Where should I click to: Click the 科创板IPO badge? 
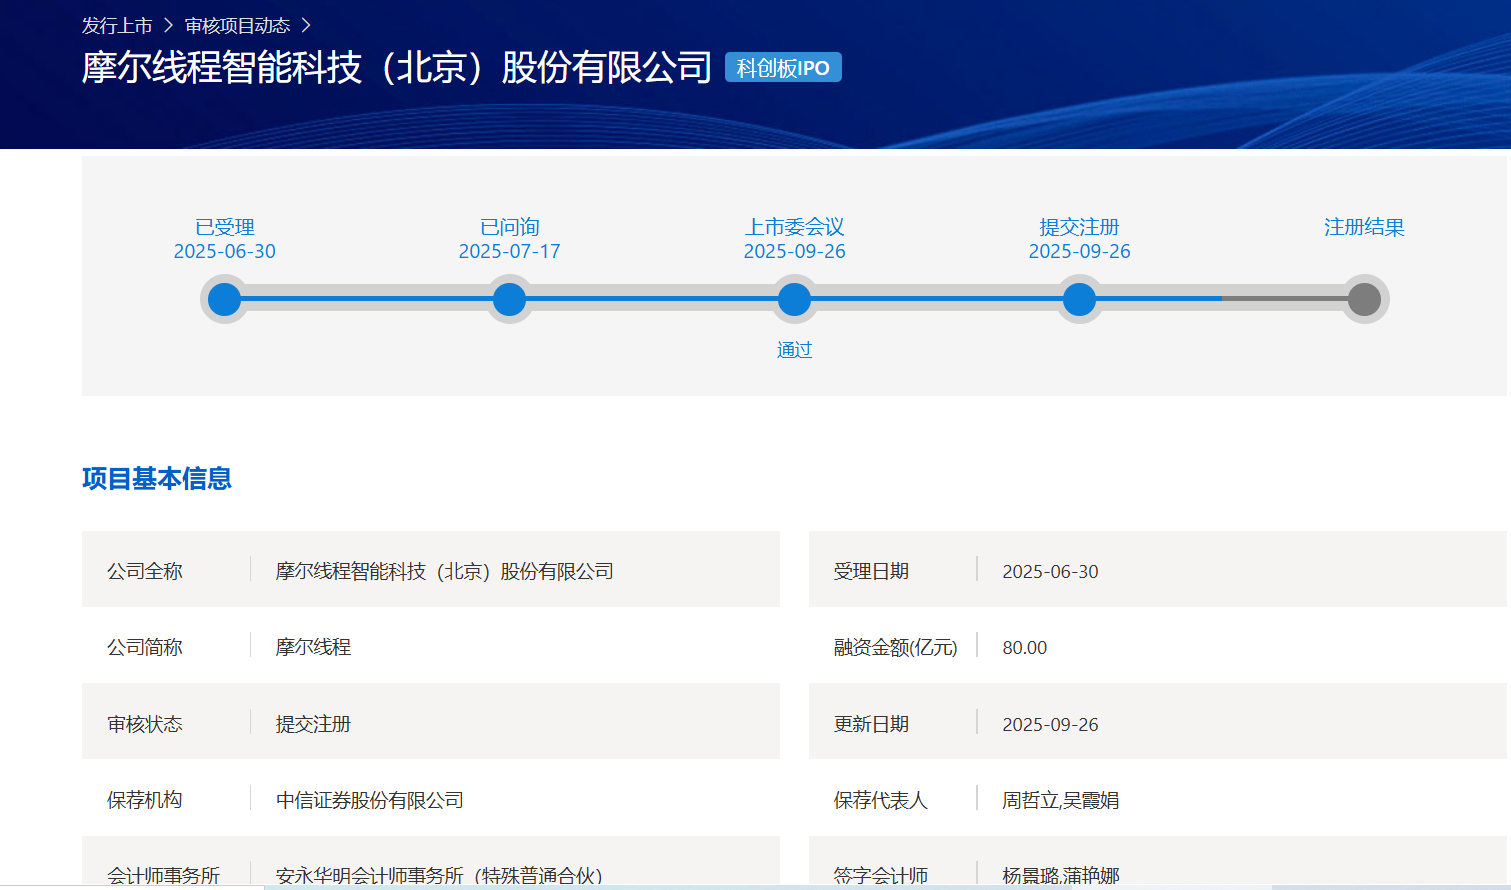click(783, 68)
